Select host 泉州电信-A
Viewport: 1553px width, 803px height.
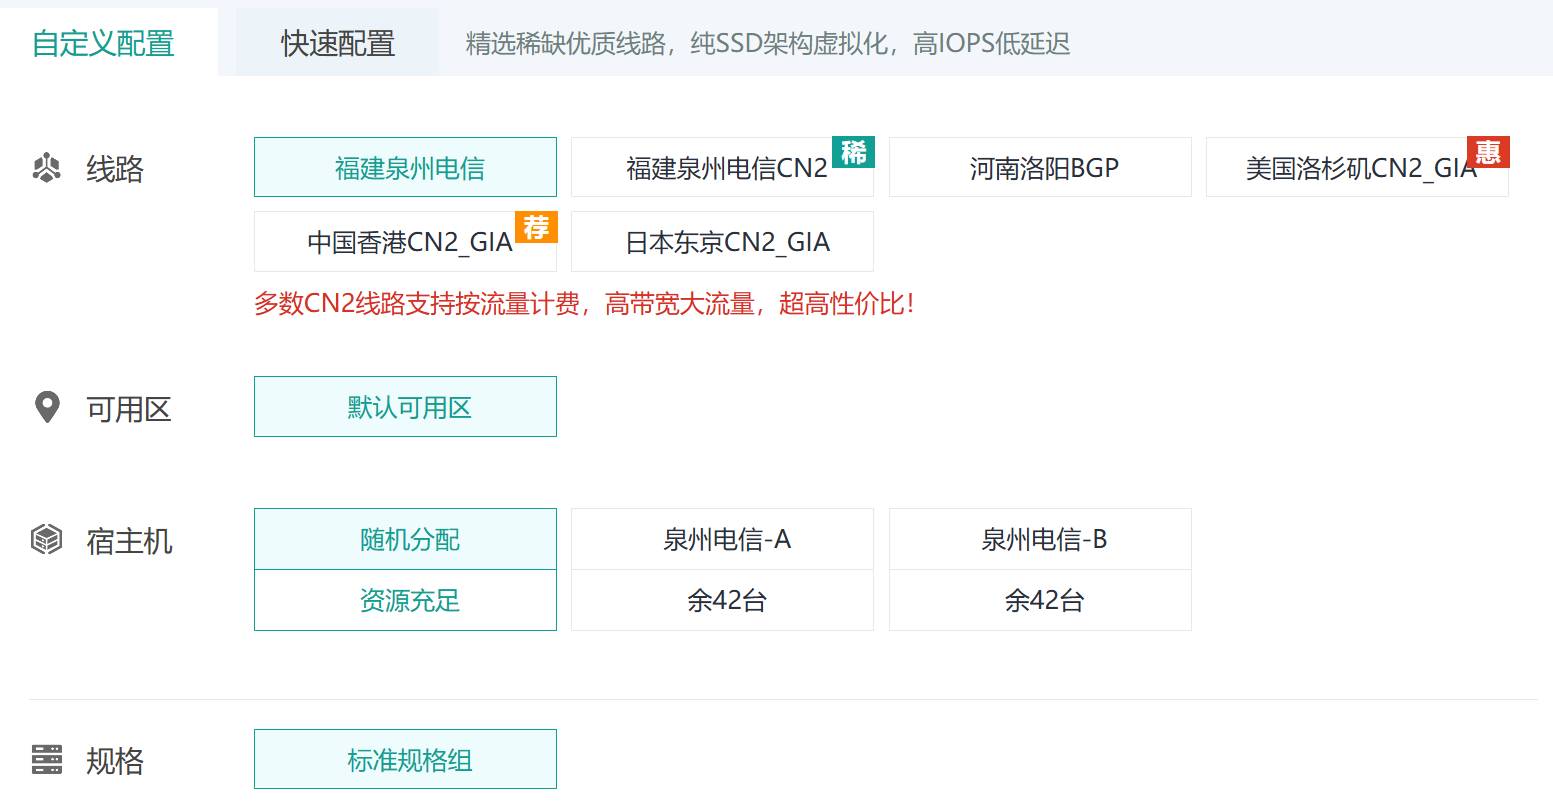(x=722, y=540)
